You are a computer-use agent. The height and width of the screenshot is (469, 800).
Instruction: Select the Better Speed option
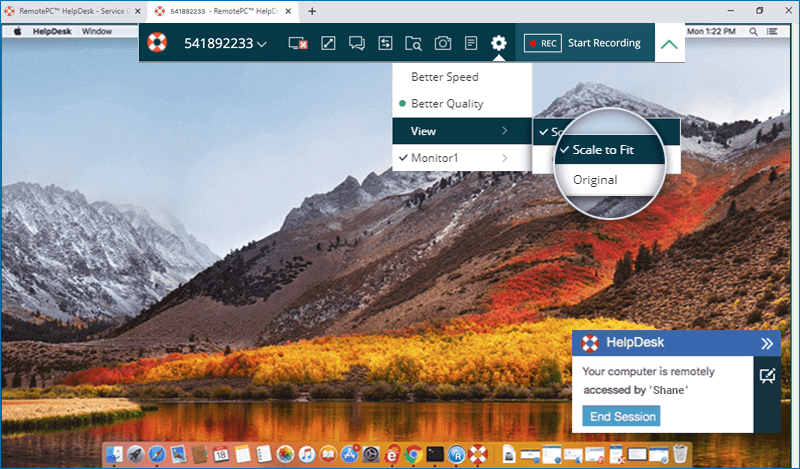(444, 77)
